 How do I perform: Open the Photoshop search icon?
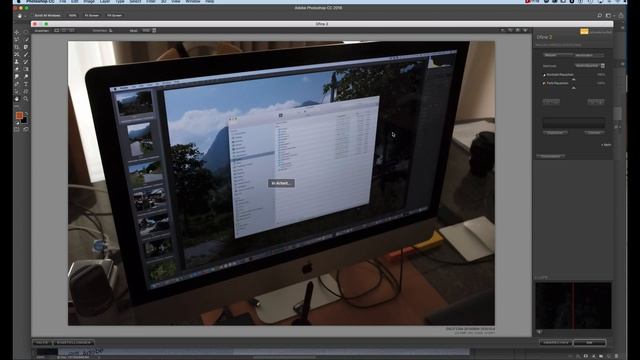[x=600, y=16]
